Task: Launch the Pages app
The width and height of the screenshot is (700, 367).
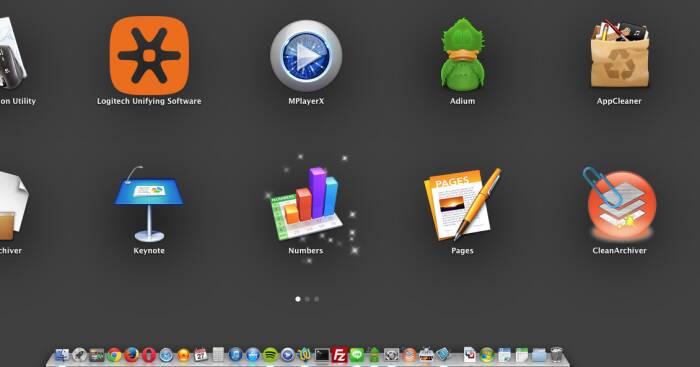Action: (462, 204)
